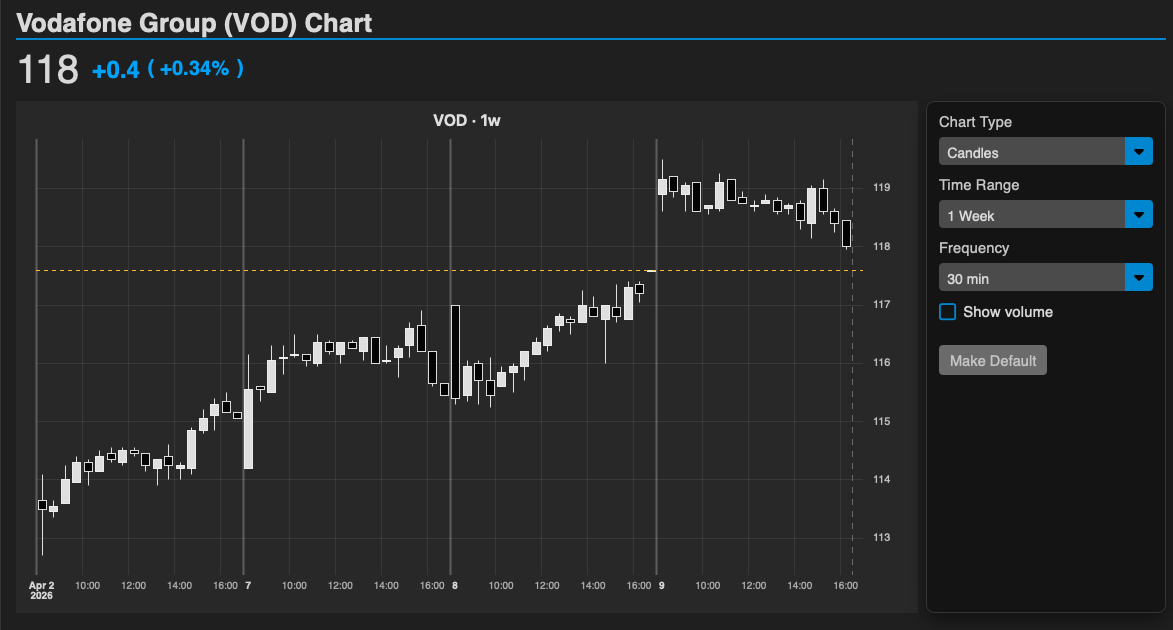Open the Chart Type dropdown arrow icon
This screenshot has height=630, width=1173.
1139,151
